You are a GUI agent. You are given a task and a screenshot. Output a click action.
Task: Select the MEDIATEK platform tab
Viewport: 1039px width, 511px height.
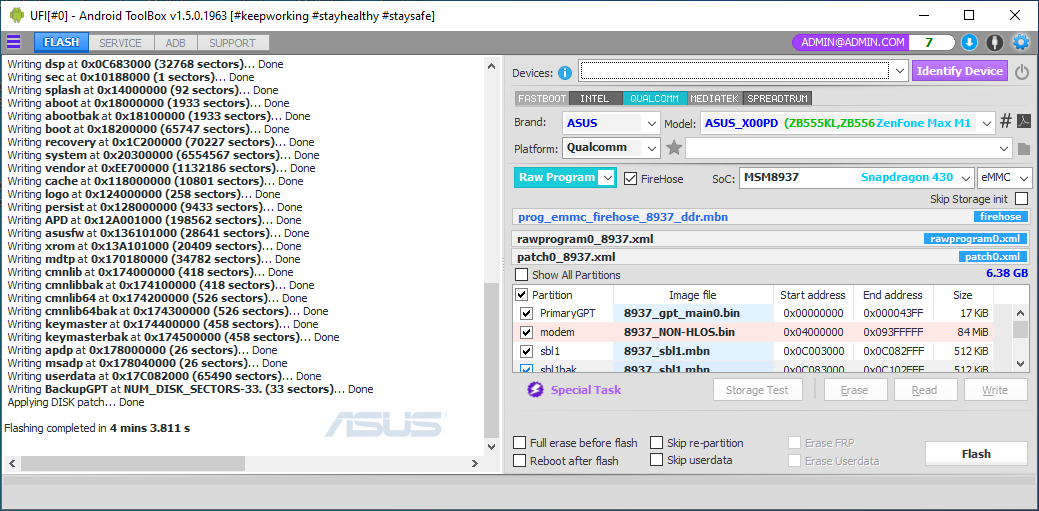point(714,99)
